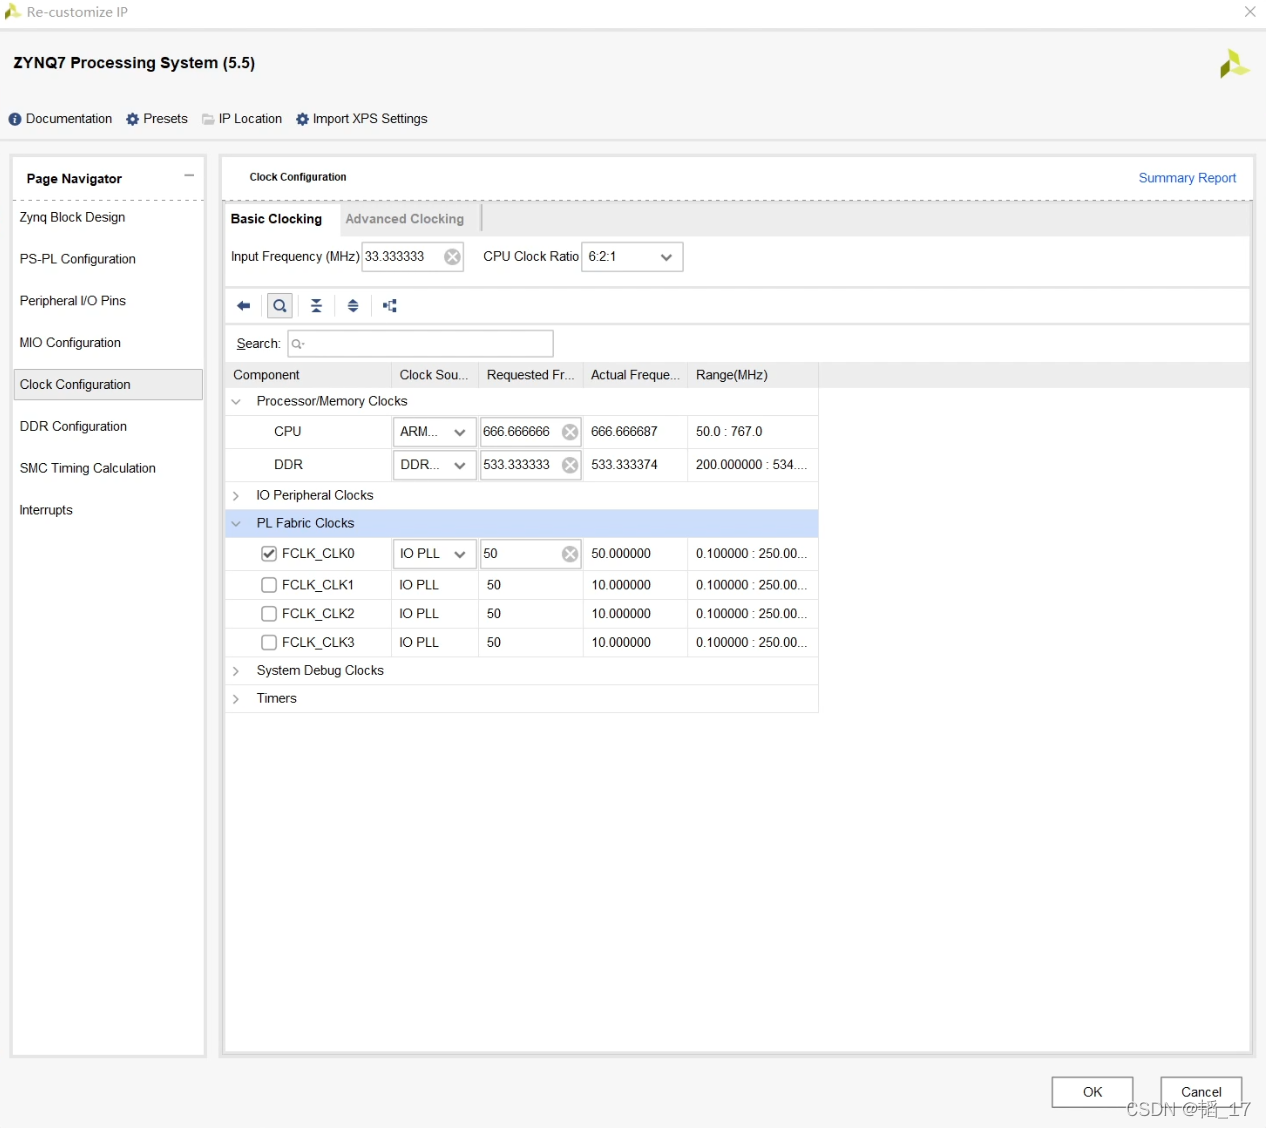Click the Cancel button
The height and width of the screenshot is (1128, 1266).
coord(1201,1092)
